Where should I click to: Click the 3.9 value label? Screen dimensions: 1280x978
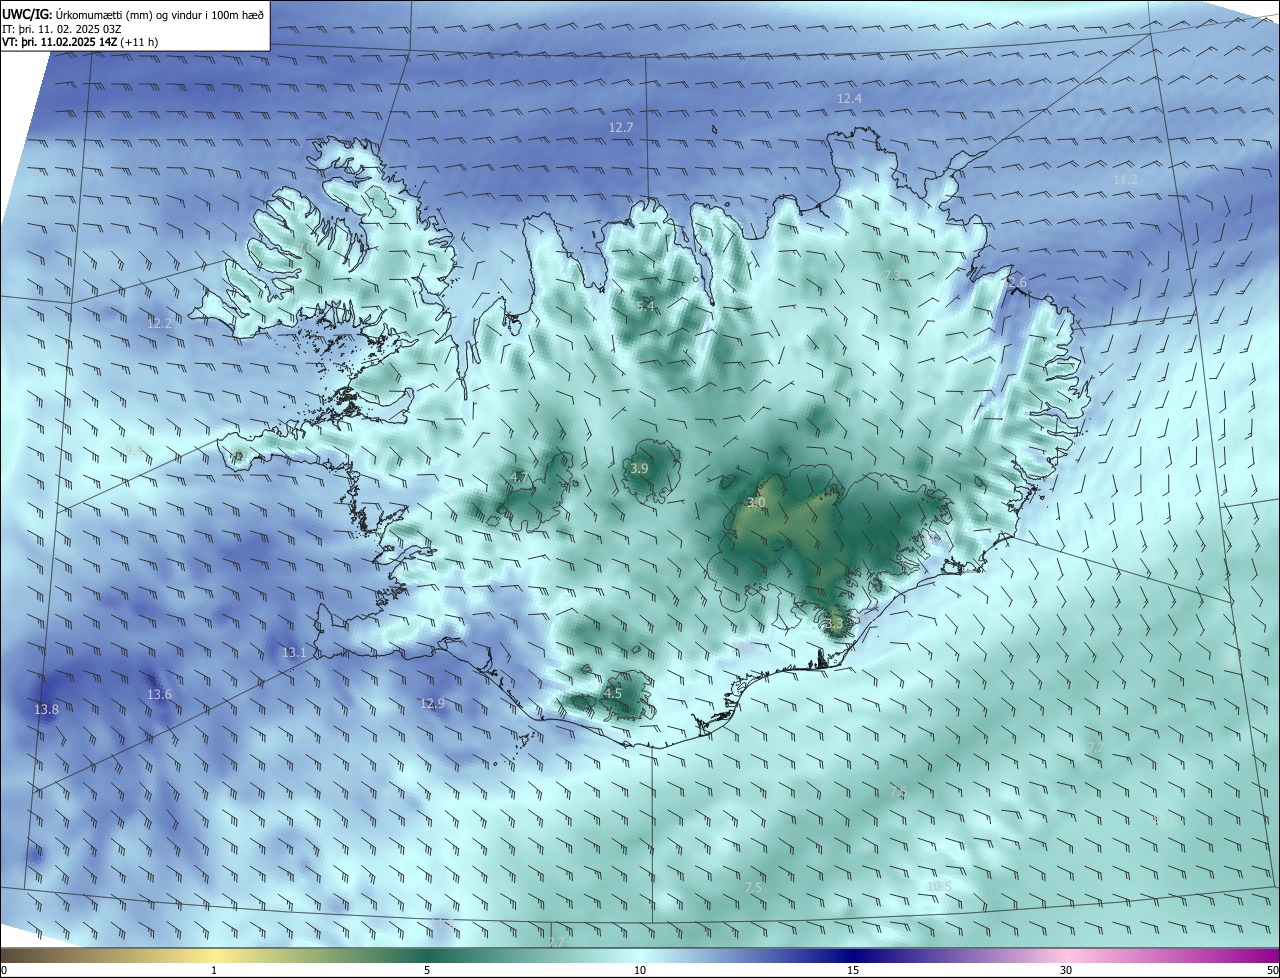point(640,468)
